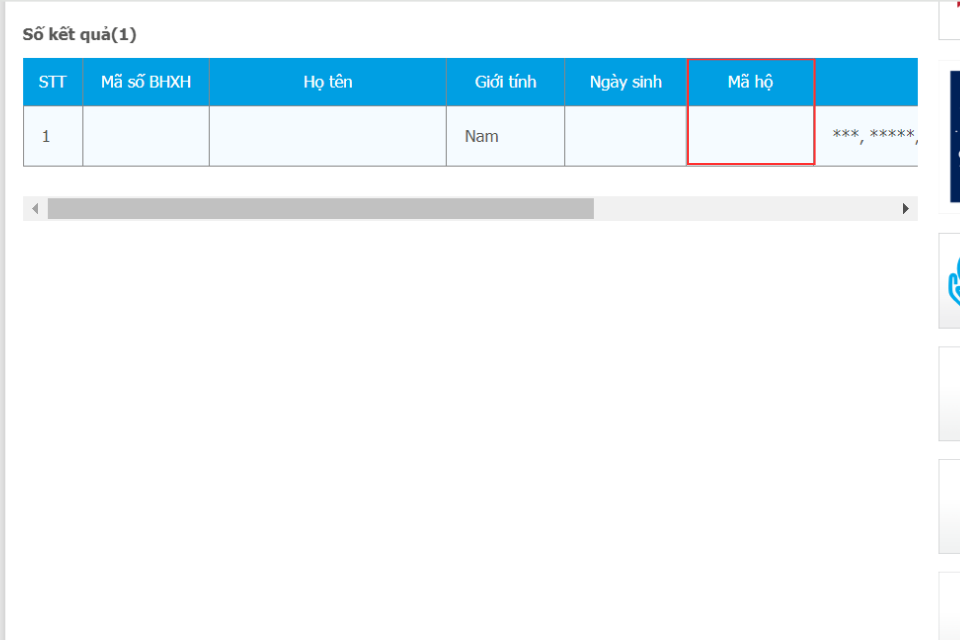Image resolution: width=960 pixels, height=640 pixels.
Task: Click the Họ tên column header
Action: pyautogui.click(x=328, y=82)
